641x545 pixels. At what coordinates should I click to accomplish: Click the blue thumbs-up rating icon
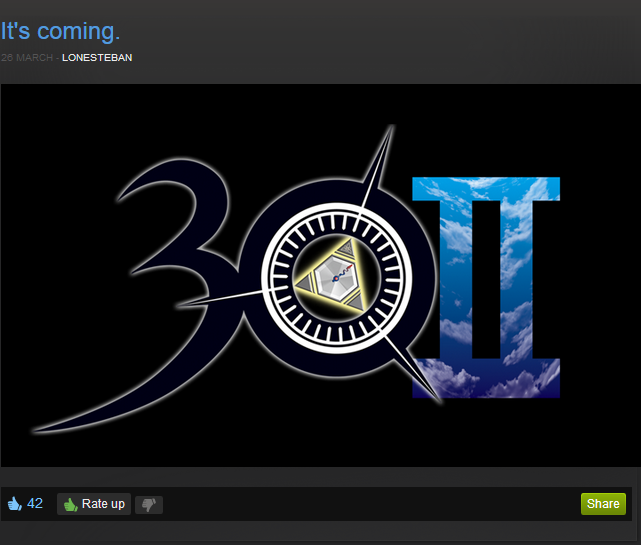pyautogui.click(x=15, y=504)
